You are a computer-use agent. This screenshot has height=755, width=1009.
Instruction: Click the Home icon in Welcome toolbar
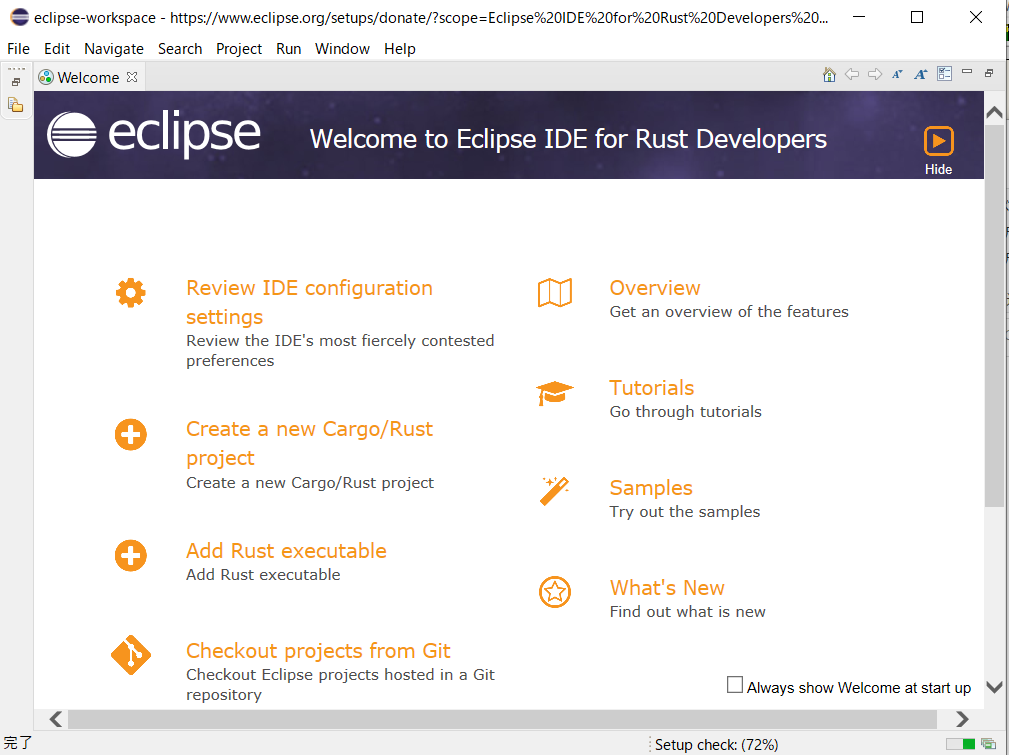click(x=829, y=75)
